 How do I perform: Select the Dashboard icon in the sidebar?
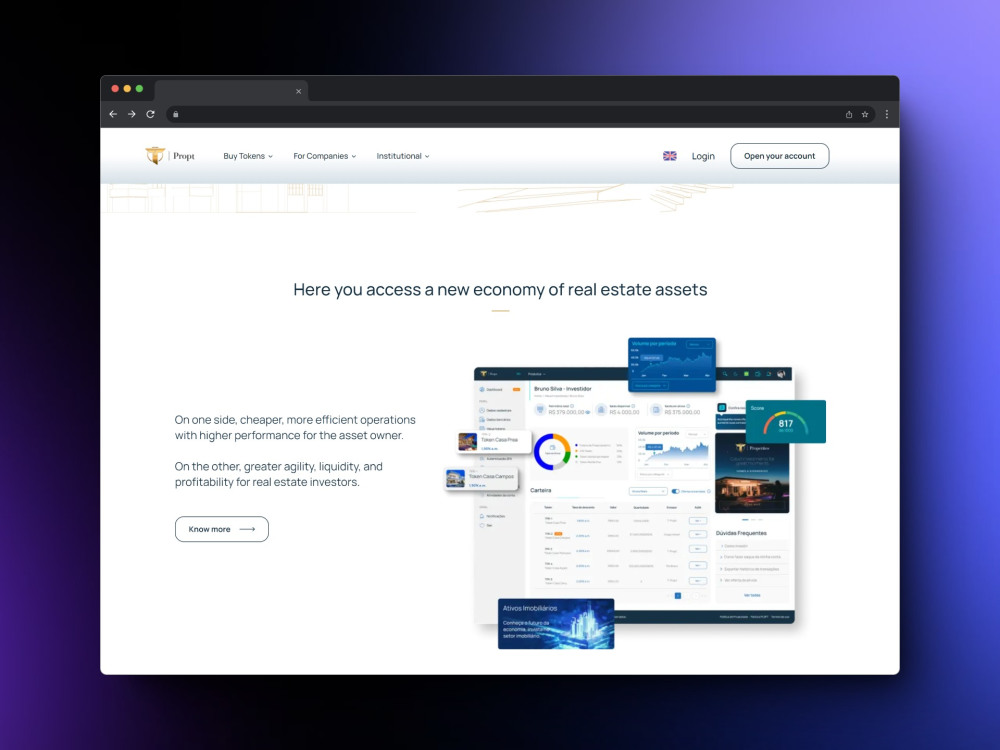(481, 389)
